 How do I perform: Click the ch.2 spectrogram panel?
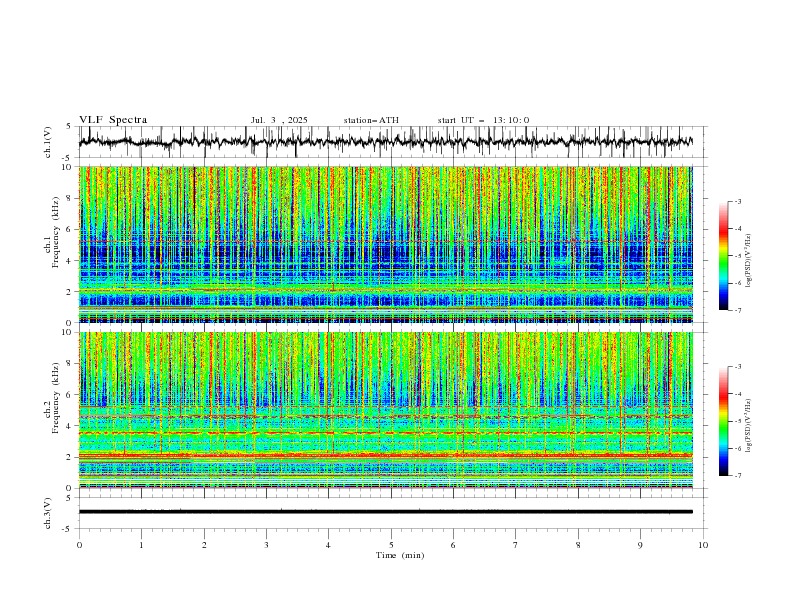tap(385, 410)
